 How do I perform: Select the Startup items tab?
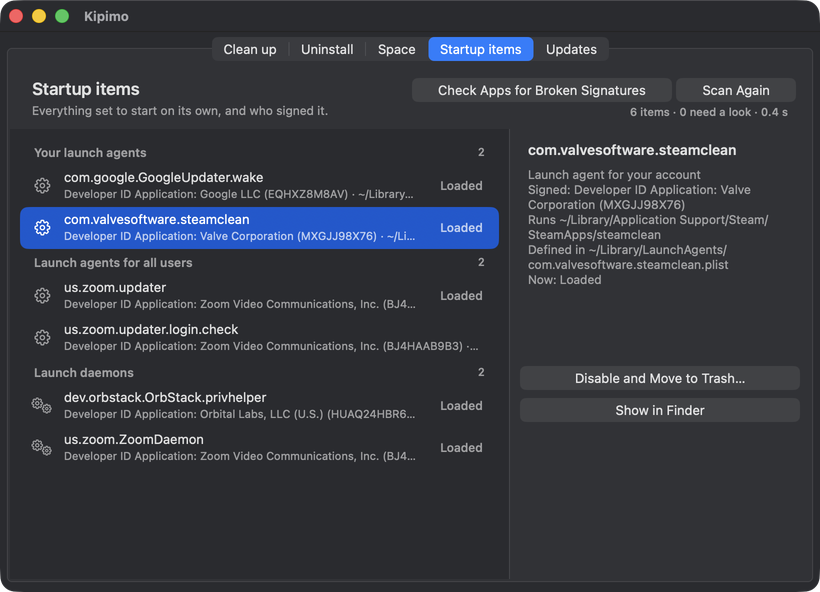[x=481, y=49]
